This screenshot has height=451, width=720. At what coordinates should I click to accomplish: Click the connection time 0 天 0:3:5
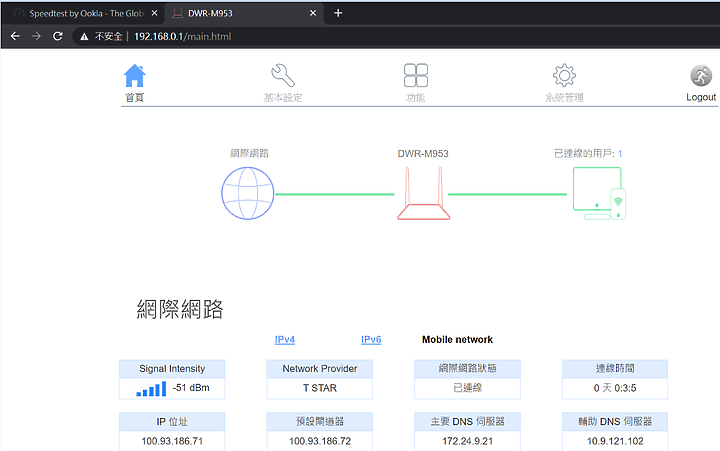click(615, 388)
